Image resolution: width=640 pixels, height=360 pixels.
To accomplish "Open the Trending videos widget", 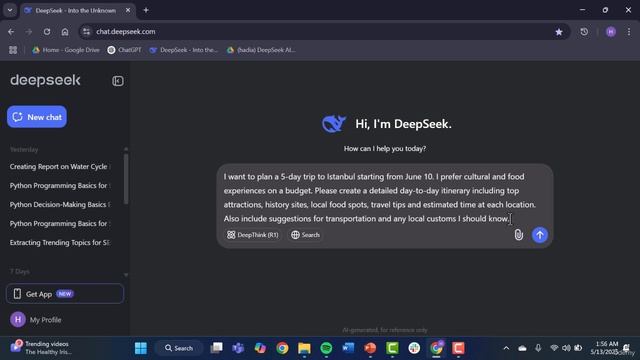I will click(x=41, y=348).
